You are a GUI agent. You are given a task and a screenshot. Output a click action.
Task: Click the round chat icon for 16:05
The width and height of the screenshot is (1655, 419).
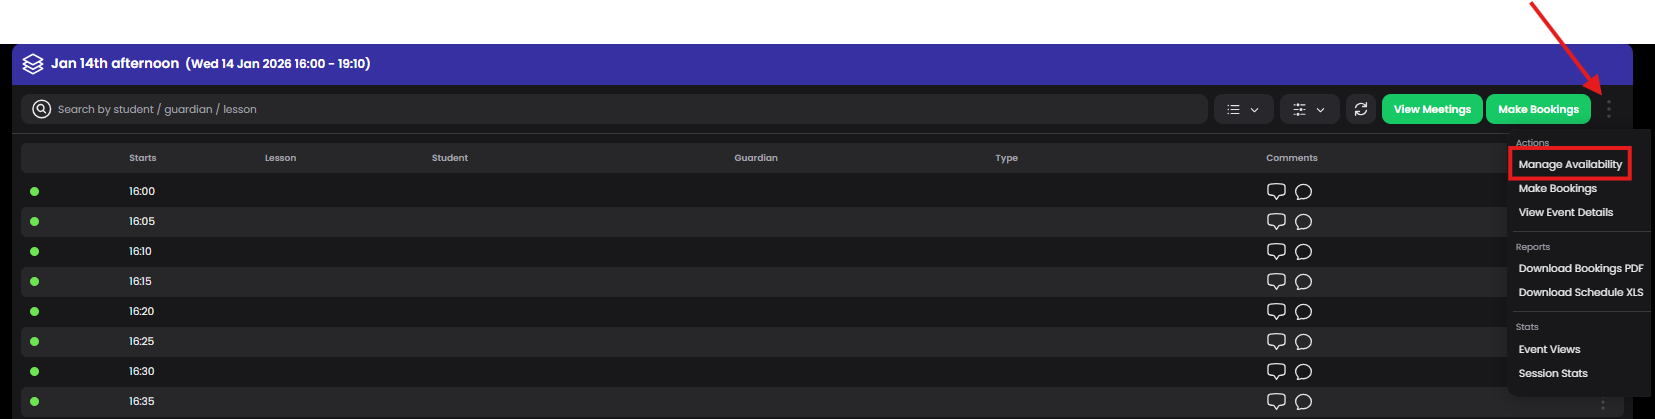[1303, 221]
